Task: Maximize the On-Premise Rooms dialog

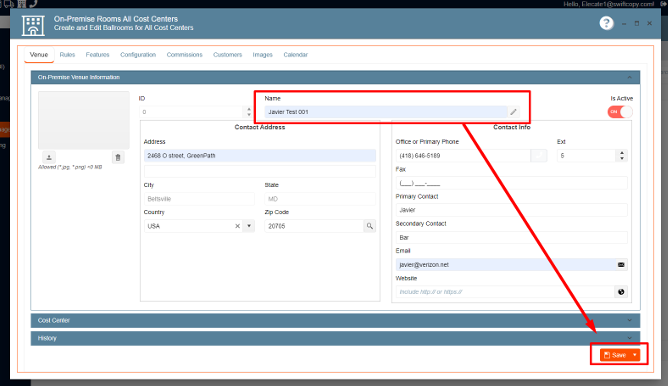Action: tap(636, 23)
